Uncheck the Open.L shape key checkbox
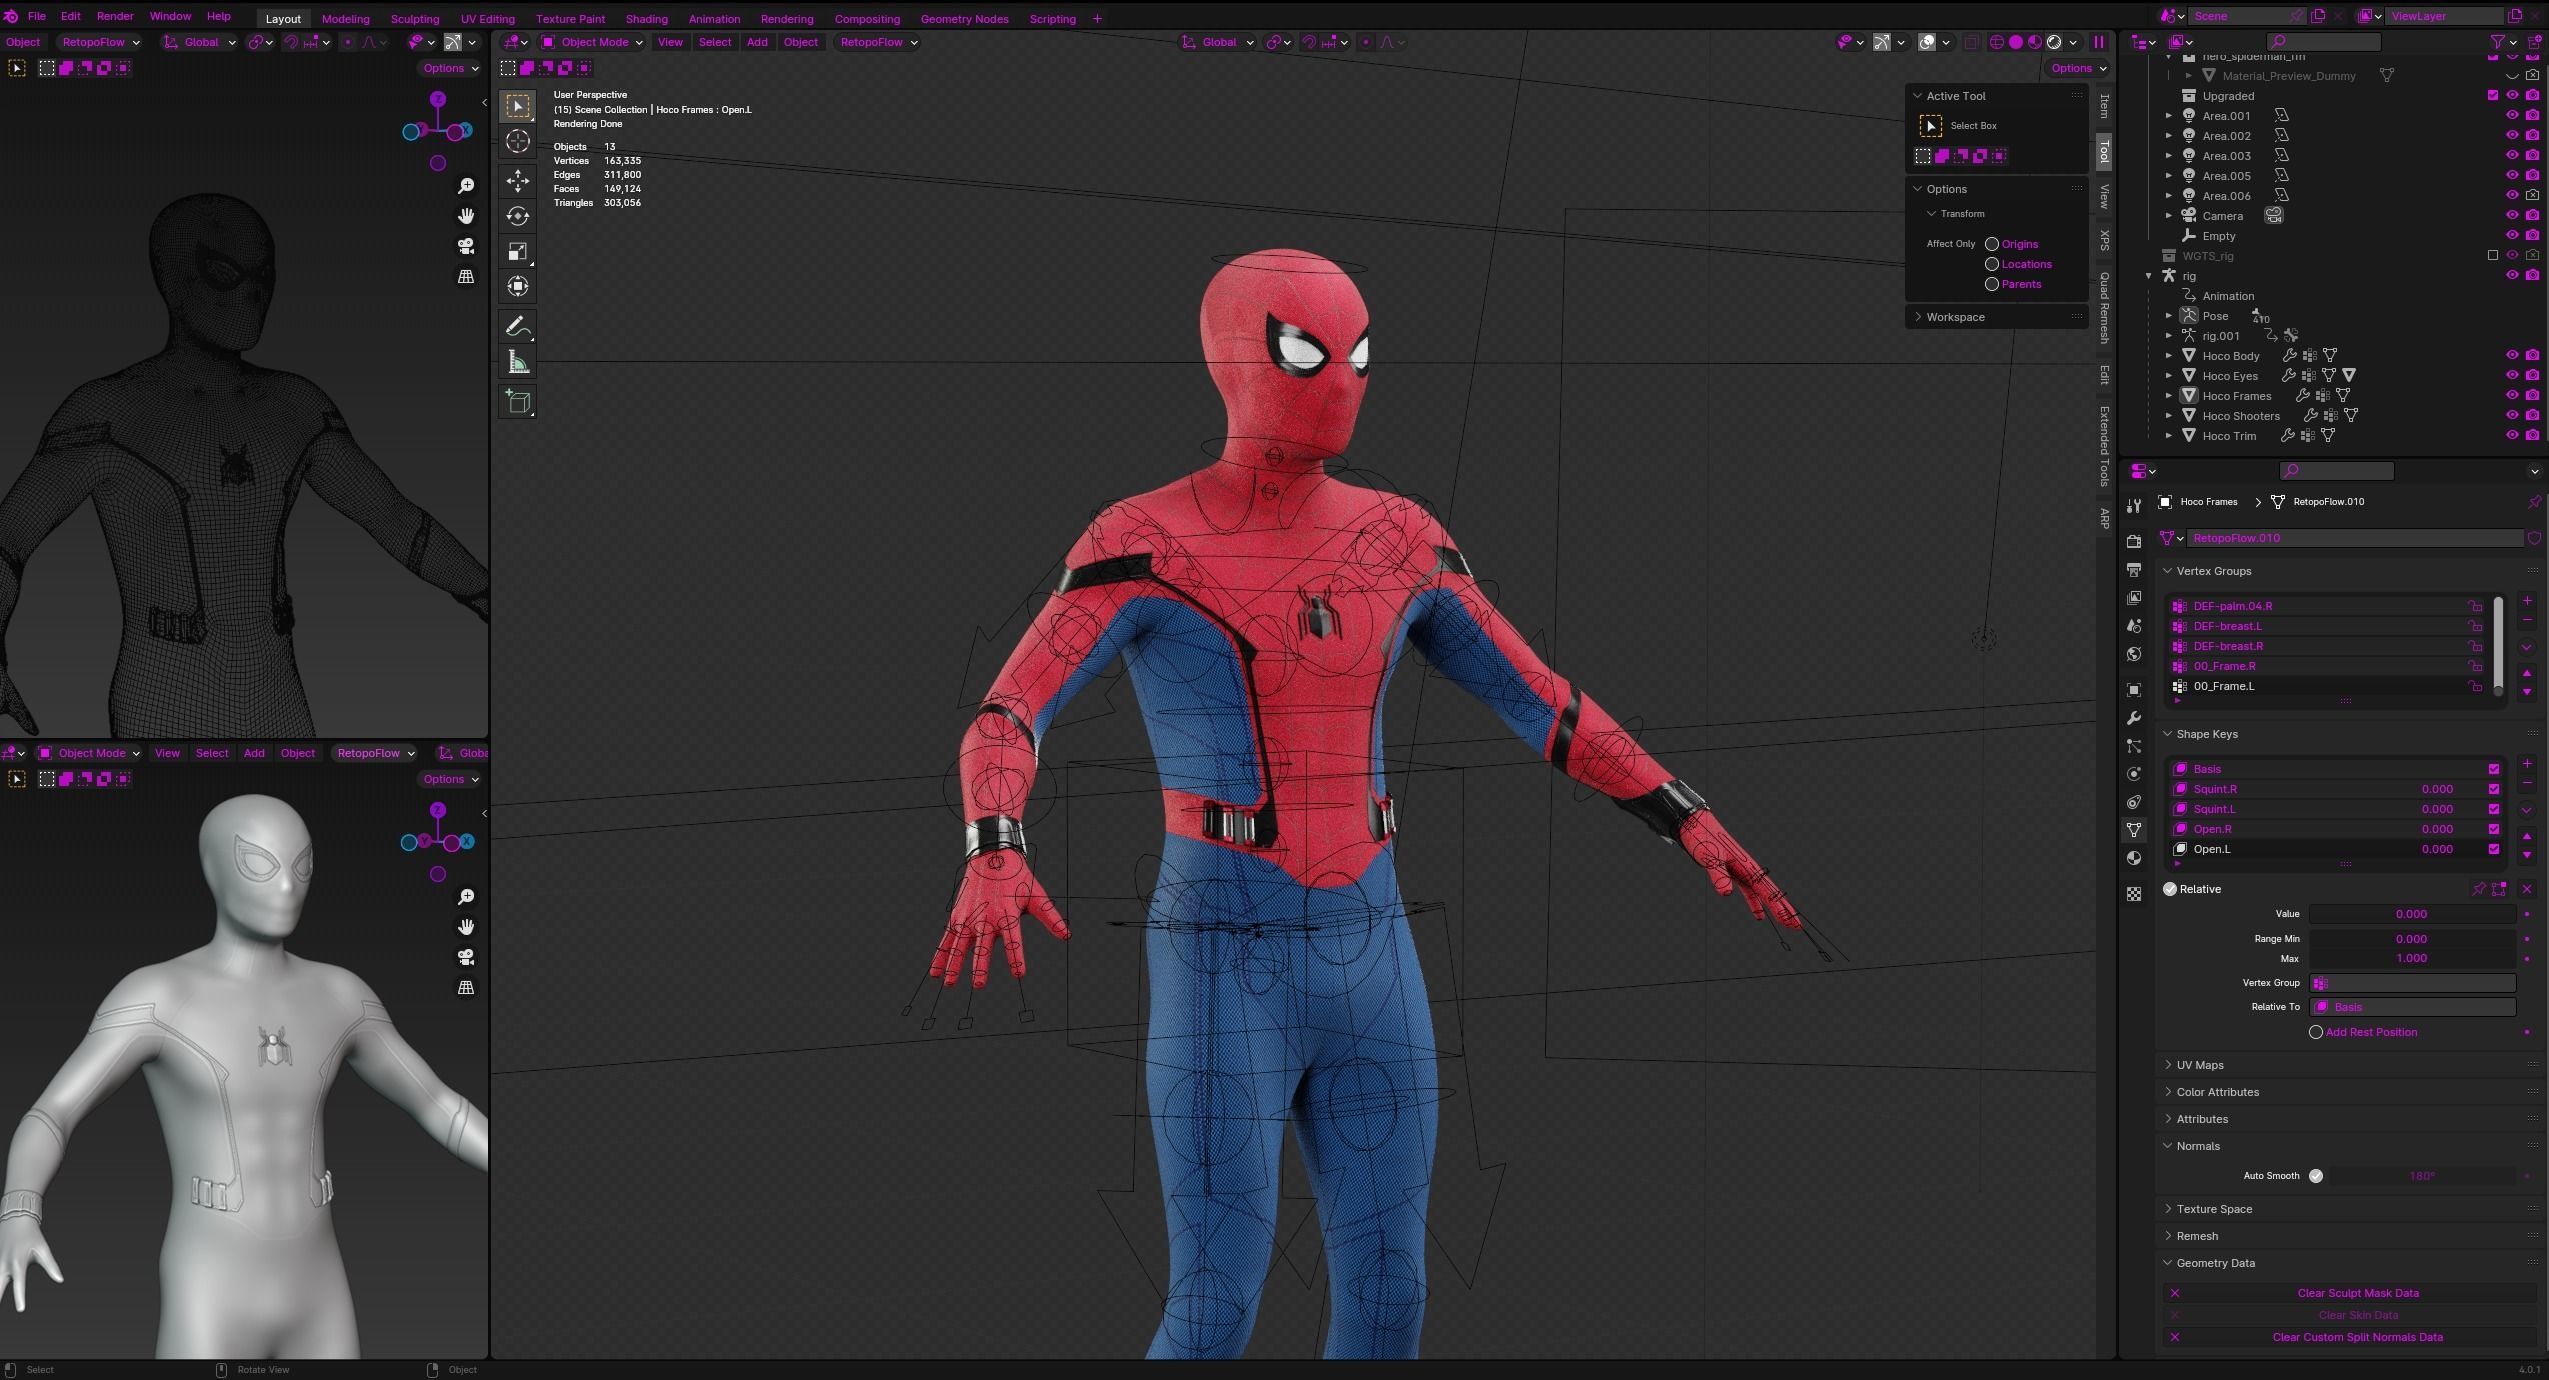 click(2494, 849)
